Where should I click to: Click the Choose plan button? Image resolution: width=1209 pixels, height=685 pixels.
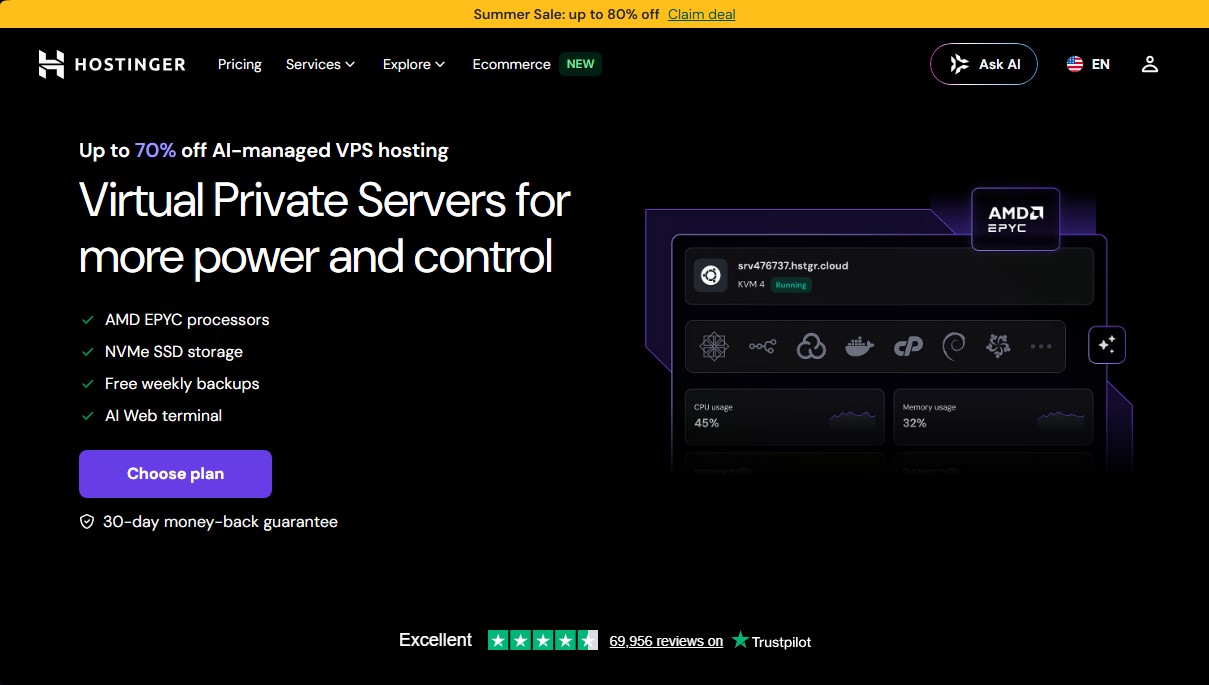click(x=175, y=474)
